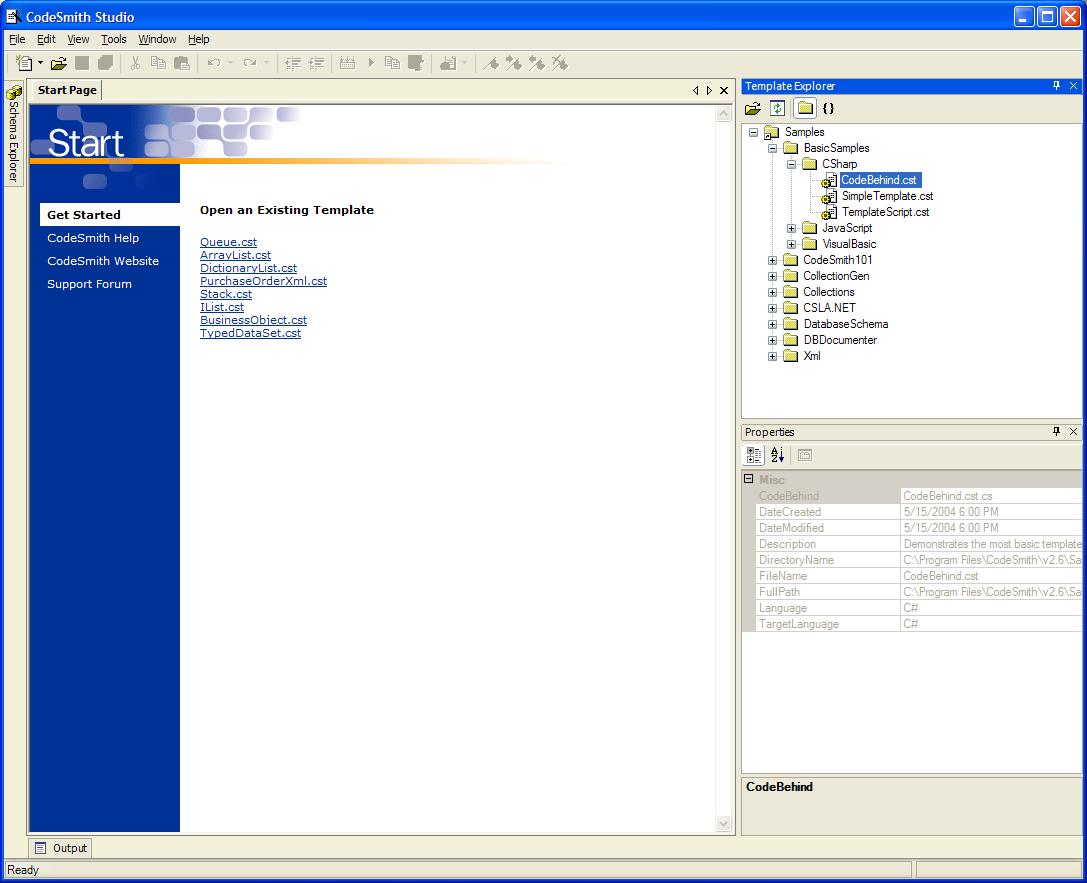Click the Copy icon next to Cut
The width and height of the screenshot is (1087, 883).
[x=159, y=64]
